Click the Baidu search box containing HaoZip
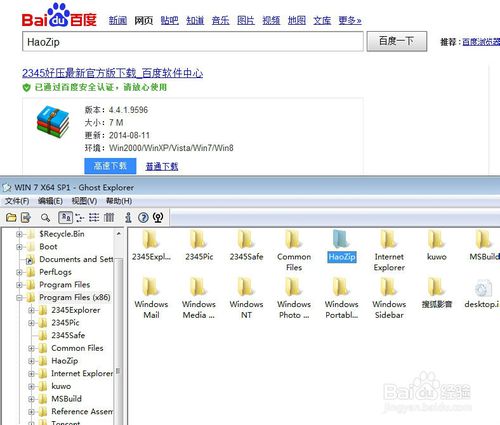 click(193, 42)
